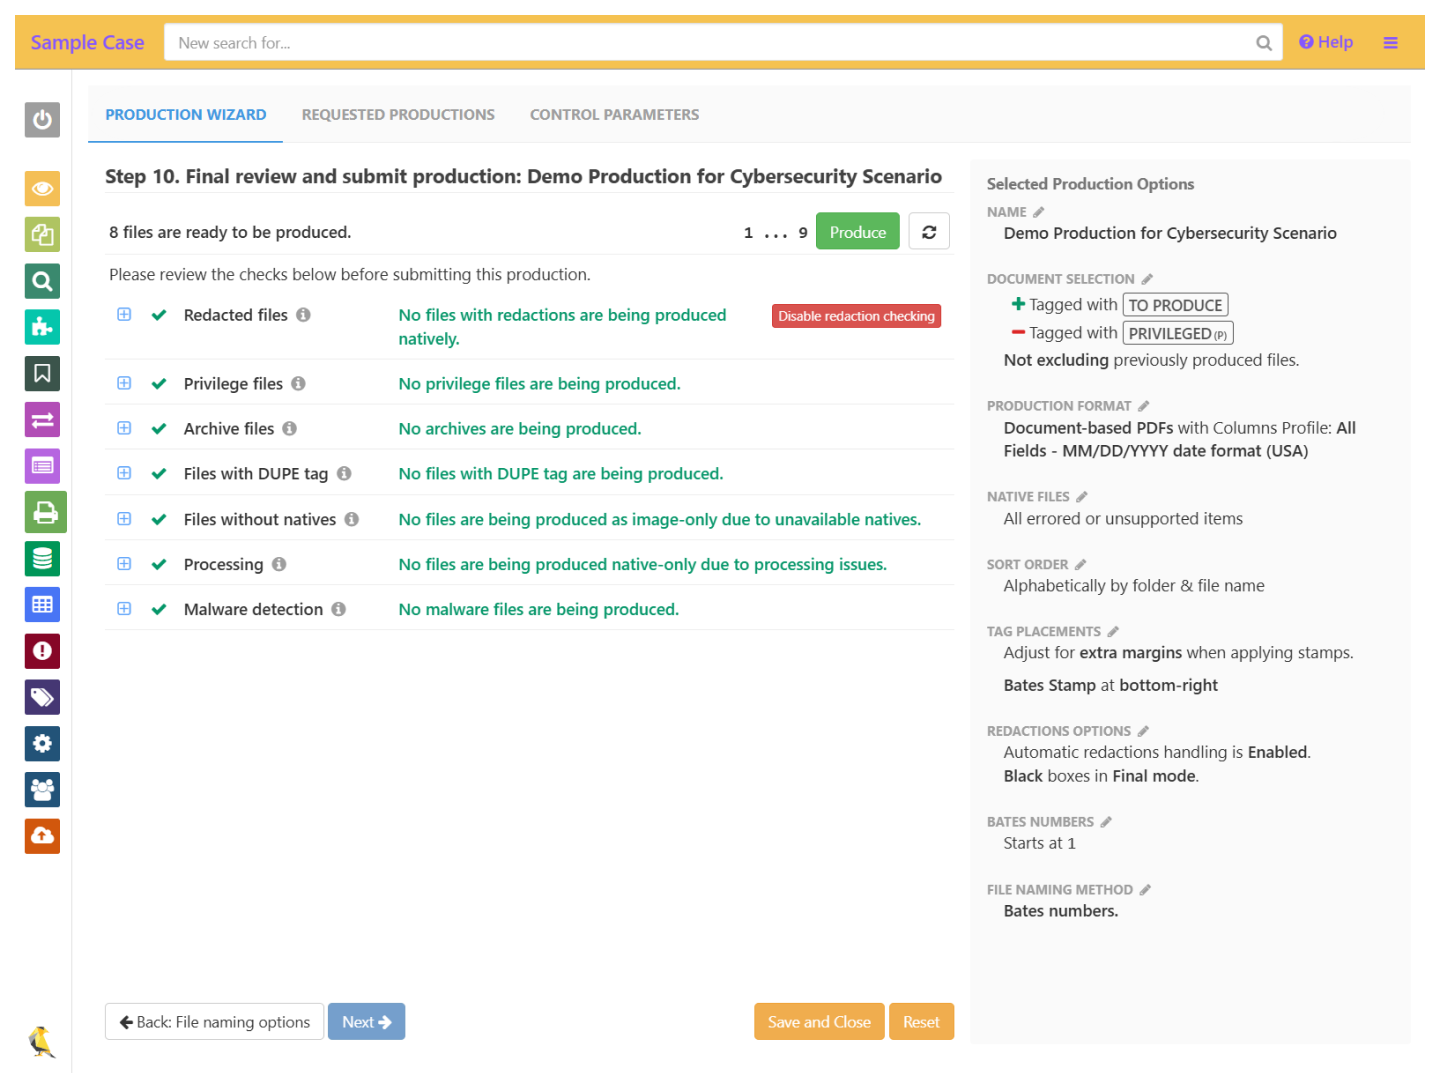1440x1088 pixels.
Task: Switch to Requested Productions tab
Action: click(398, 115)
